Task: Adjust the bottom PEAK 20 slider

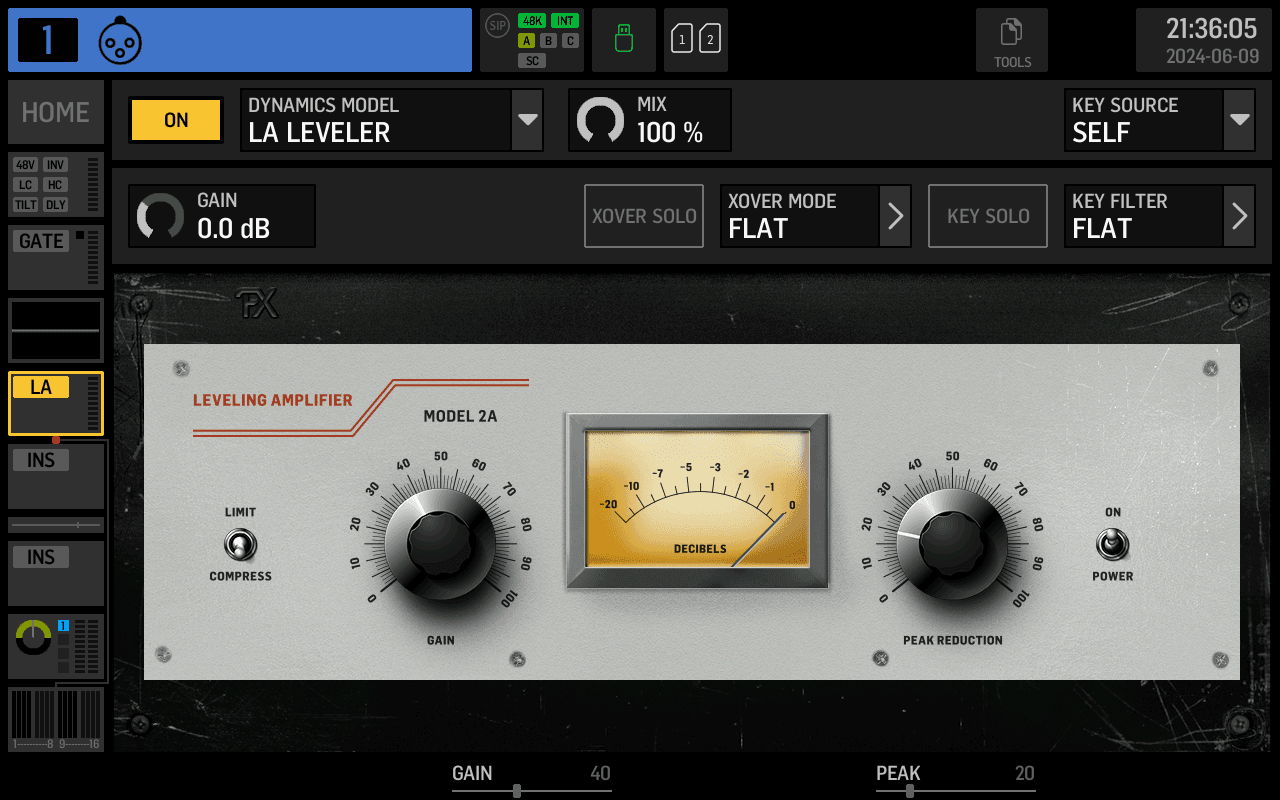Action: (955, 779)
